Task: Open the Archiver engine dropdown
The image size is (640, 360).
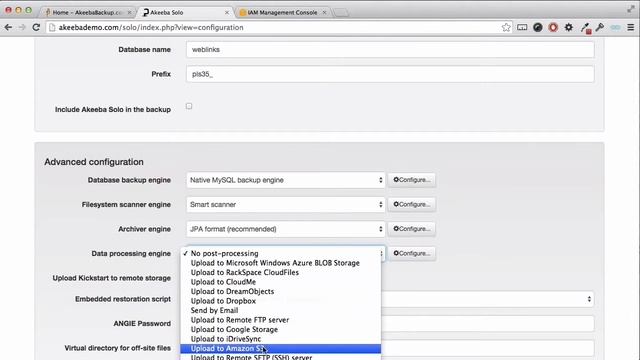Action: point(286,229)
